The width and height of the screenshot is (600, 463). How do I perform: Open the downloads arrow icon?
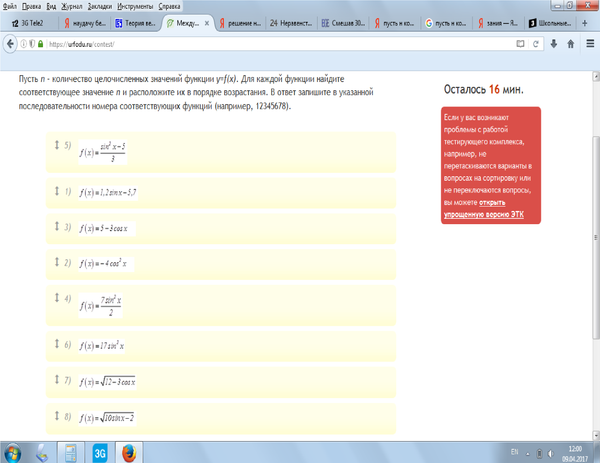(x=553, y=43)
